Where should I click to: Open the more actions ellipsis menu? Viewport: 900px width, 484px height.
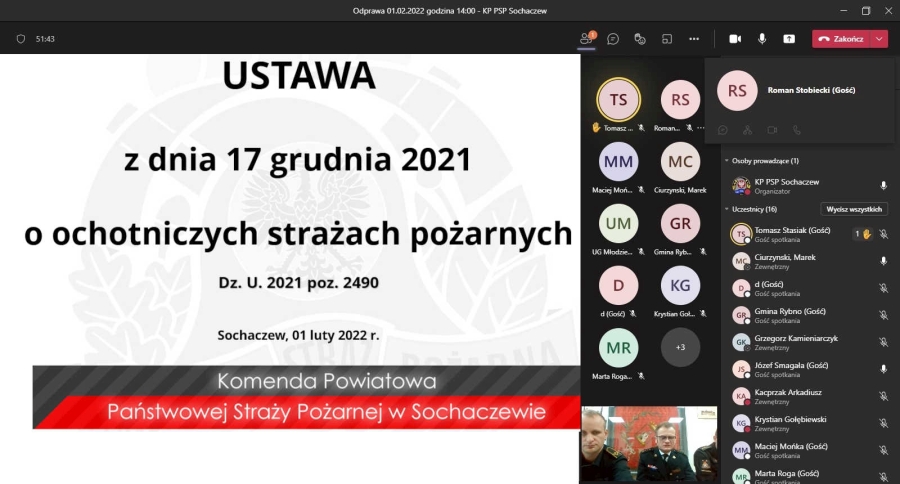[x=694, y=39]
